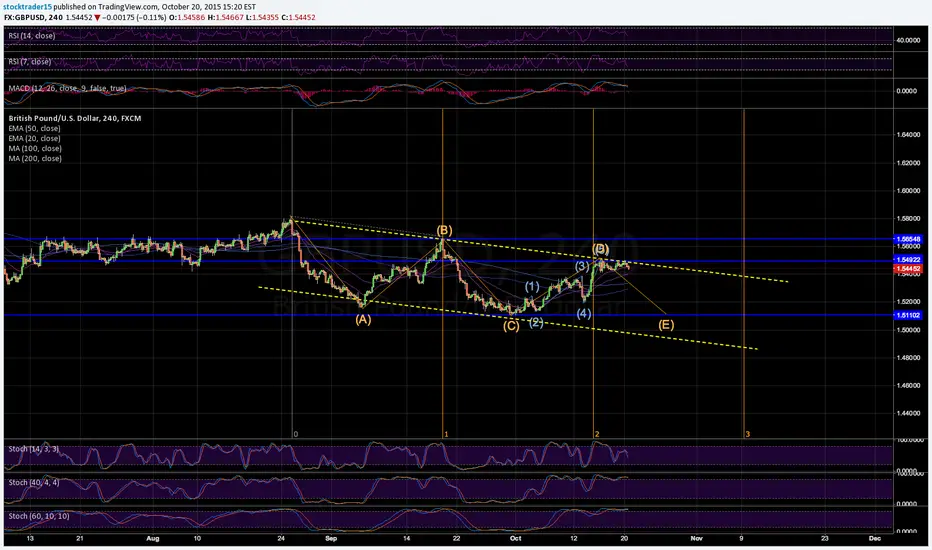Click the 1.56548 blue price label
Image resolution: width=932 pixels, height=550 pixels.
(x=908, y=239)
